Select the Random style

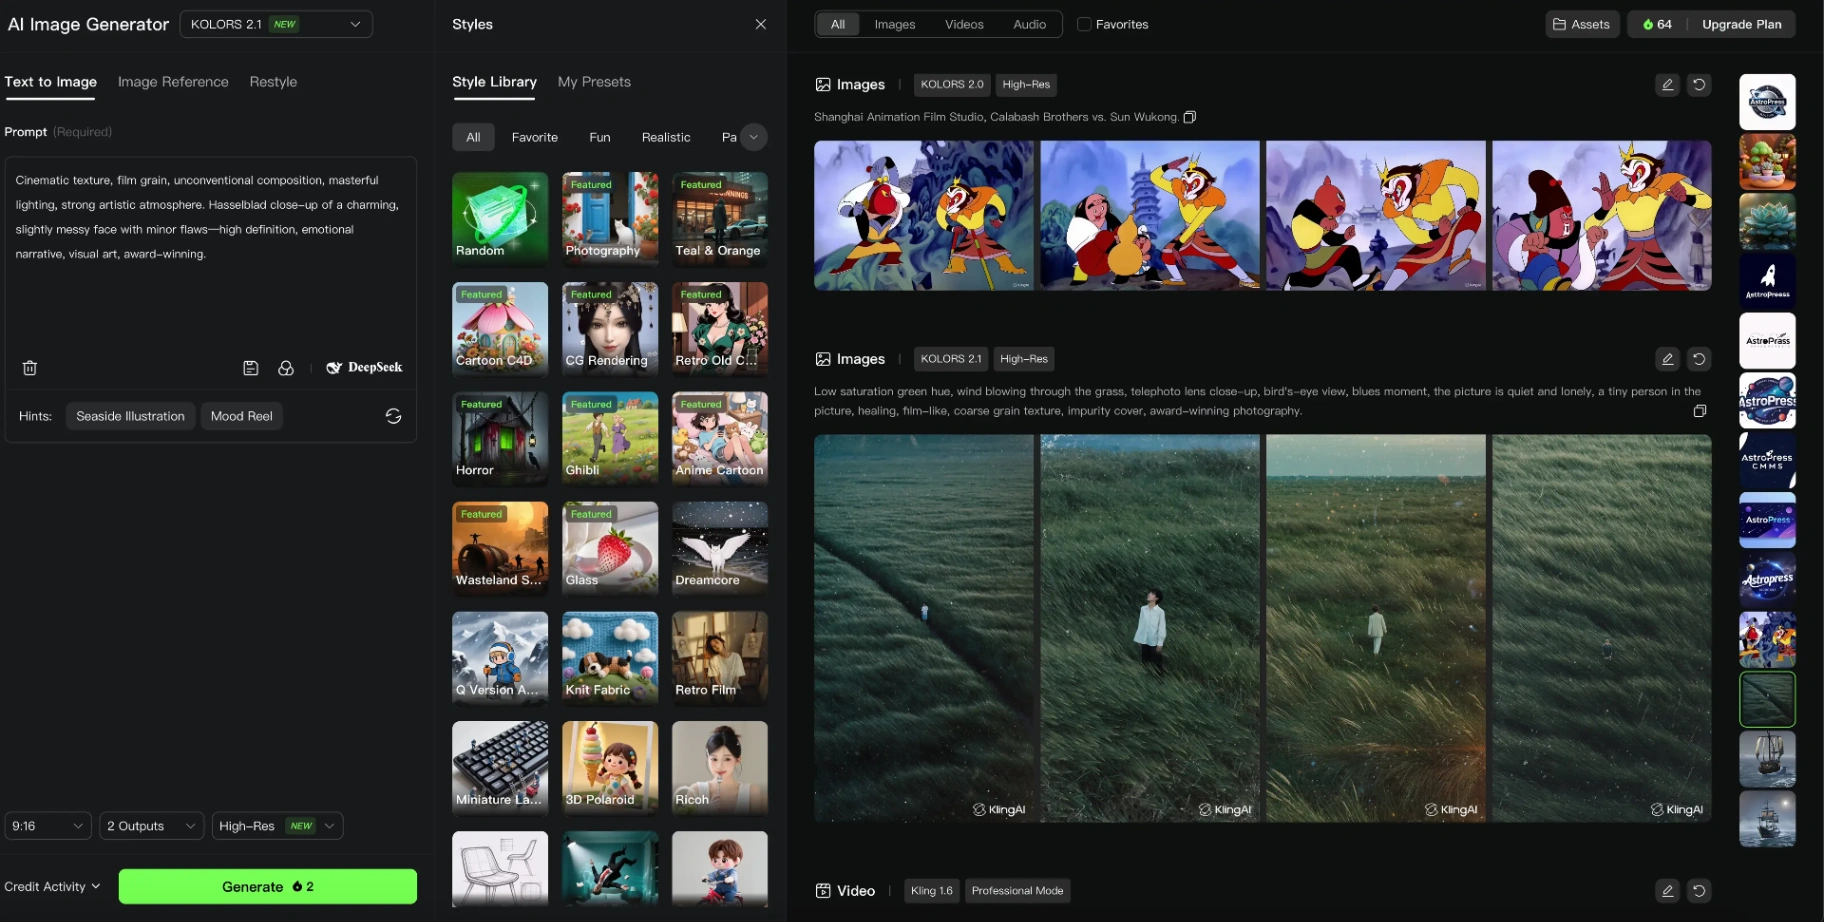tap(500, 218)
